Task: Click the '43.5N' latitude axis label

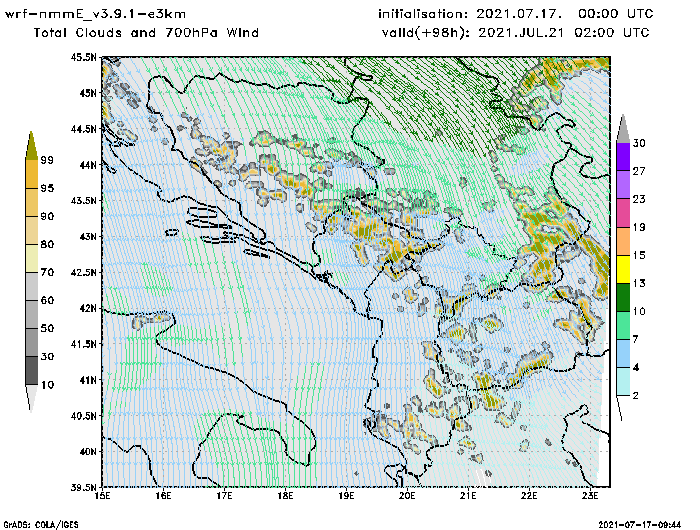Action: click(x=83, y=200)
